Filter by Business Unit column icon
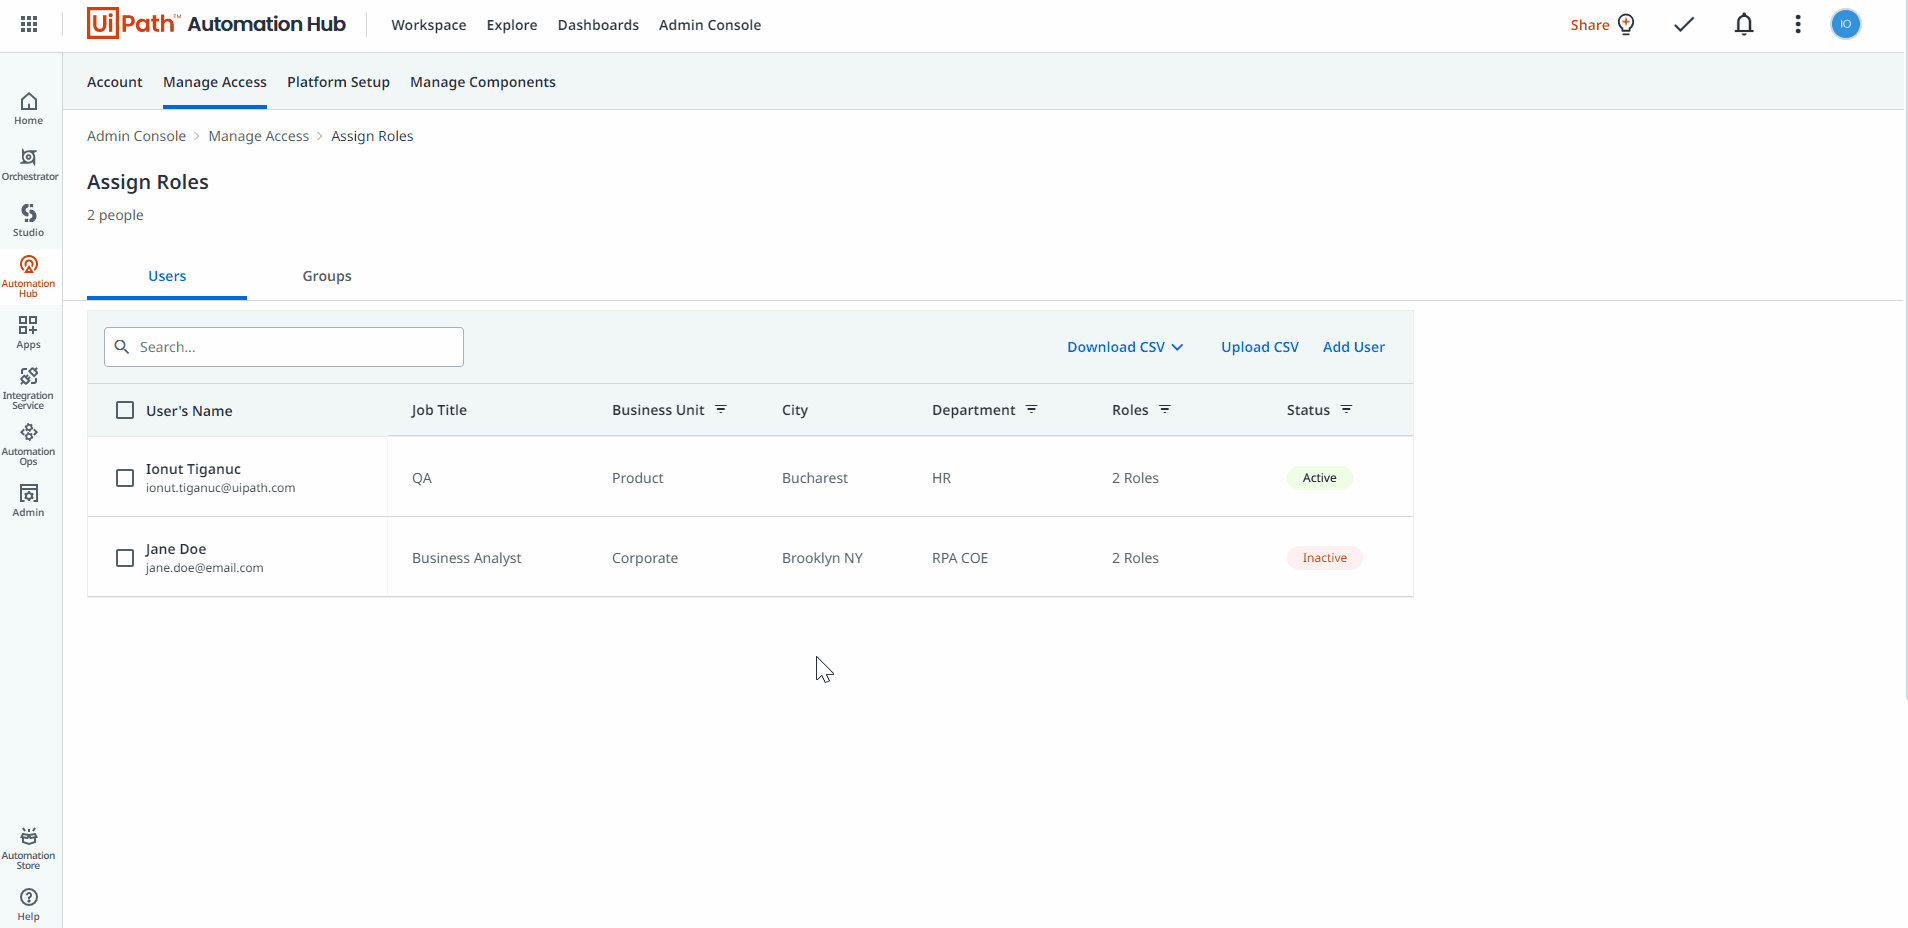Viewport: 1908px width, 928px height. (721, 410)
